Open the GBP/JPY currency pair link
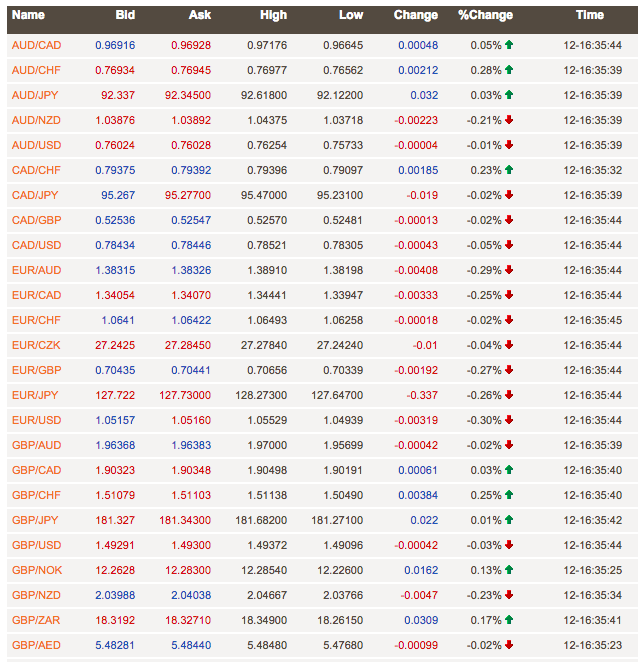638x662 pixels. (36, 520)
